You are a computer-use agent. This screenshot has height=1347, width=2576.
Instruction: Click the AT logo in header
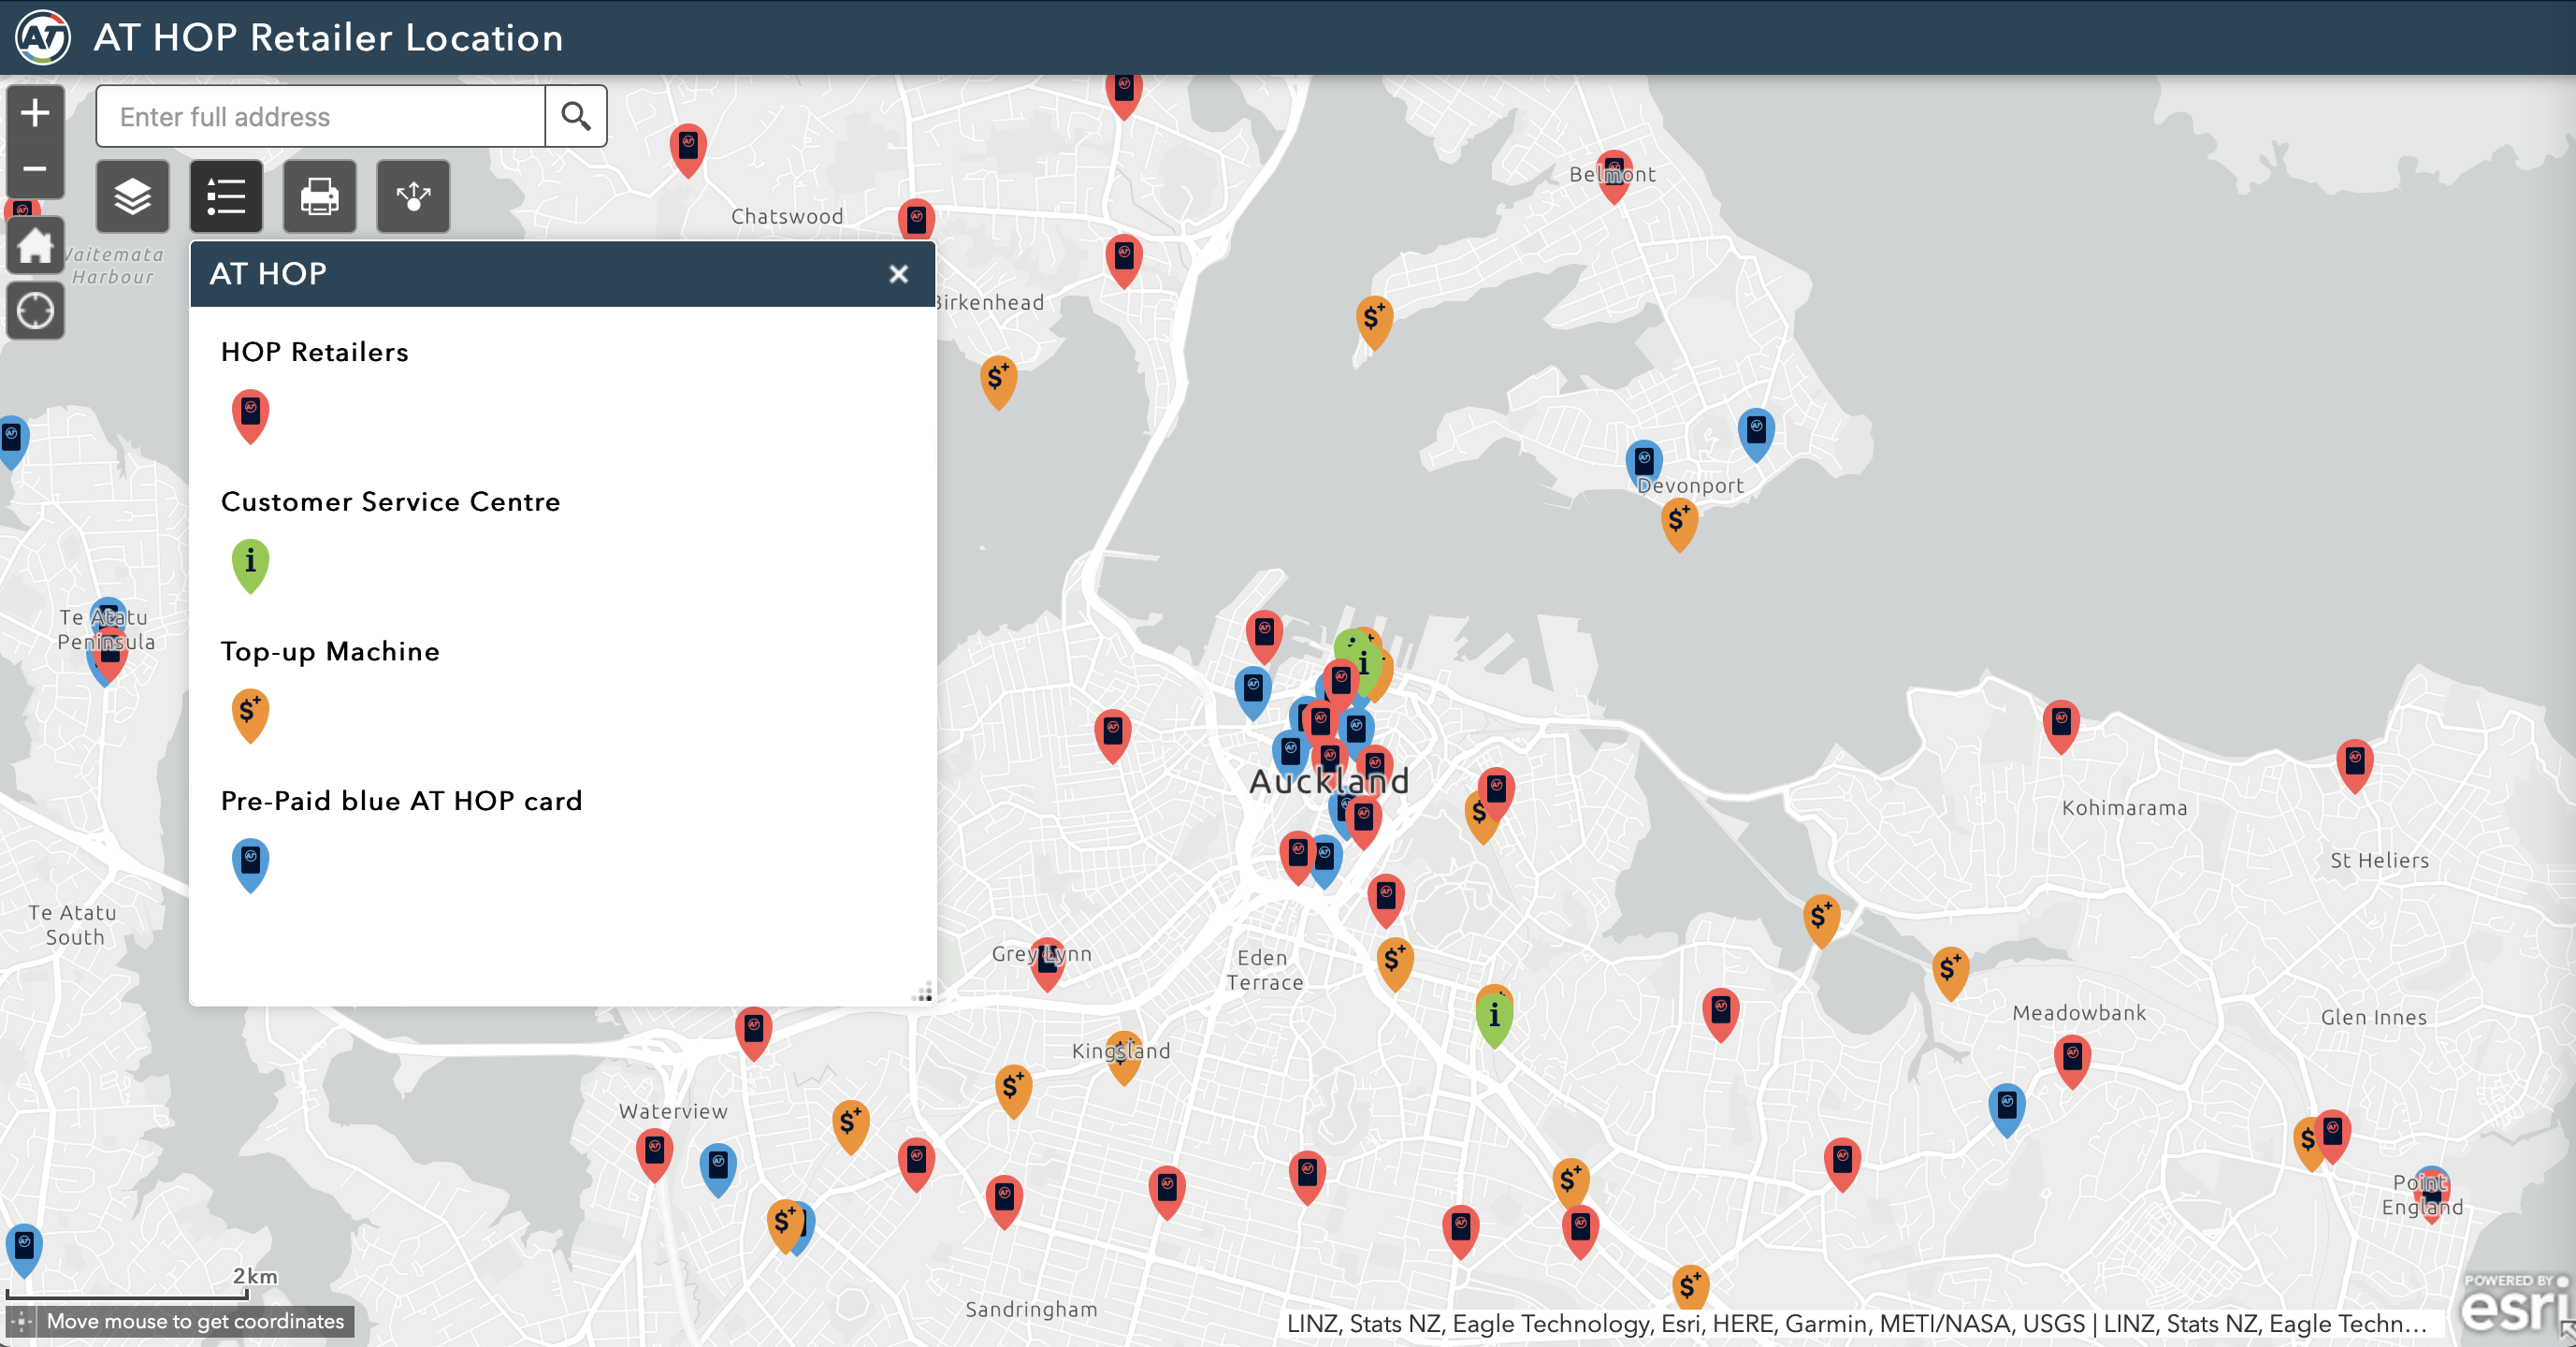(x=43, y=38)
